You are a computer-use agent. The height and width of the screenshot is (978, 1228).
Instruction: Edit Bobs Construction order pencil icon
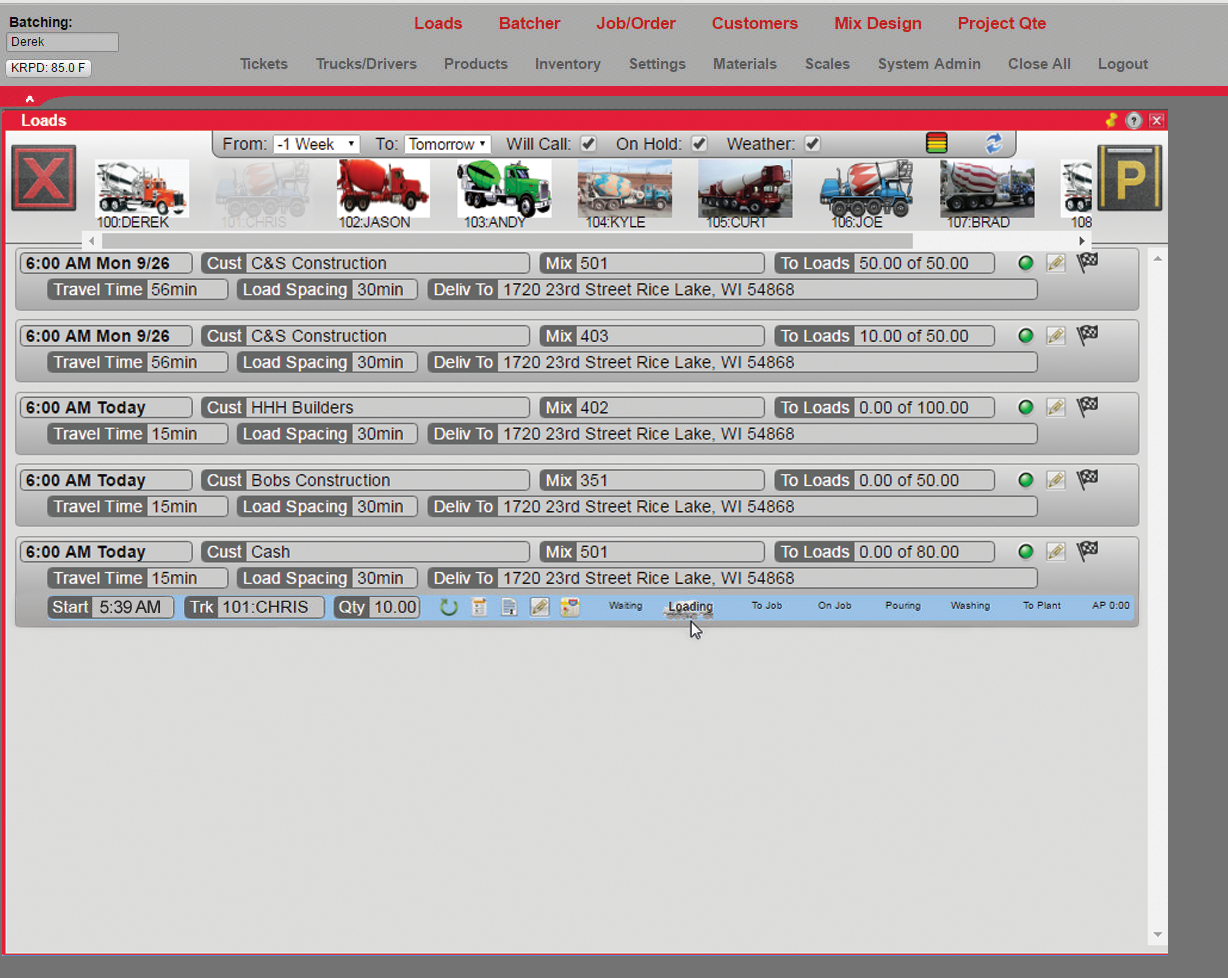1055,480
